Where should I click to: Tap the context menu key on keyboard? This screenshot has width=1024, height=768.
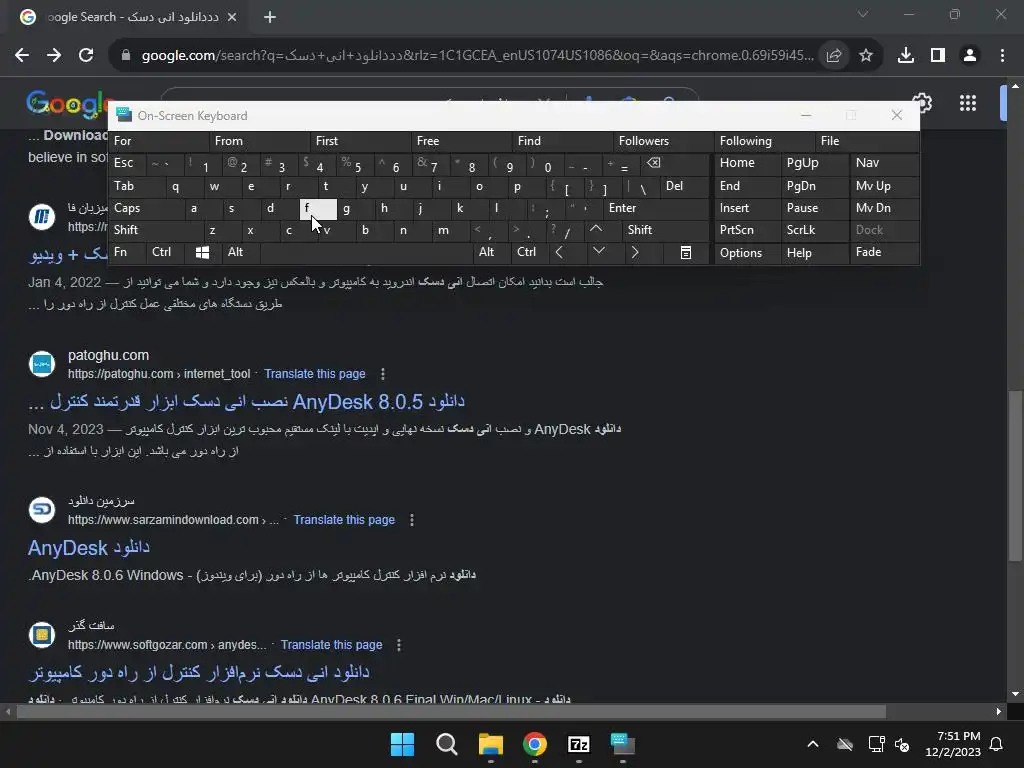pyautogui.click(x=686, y=253)
